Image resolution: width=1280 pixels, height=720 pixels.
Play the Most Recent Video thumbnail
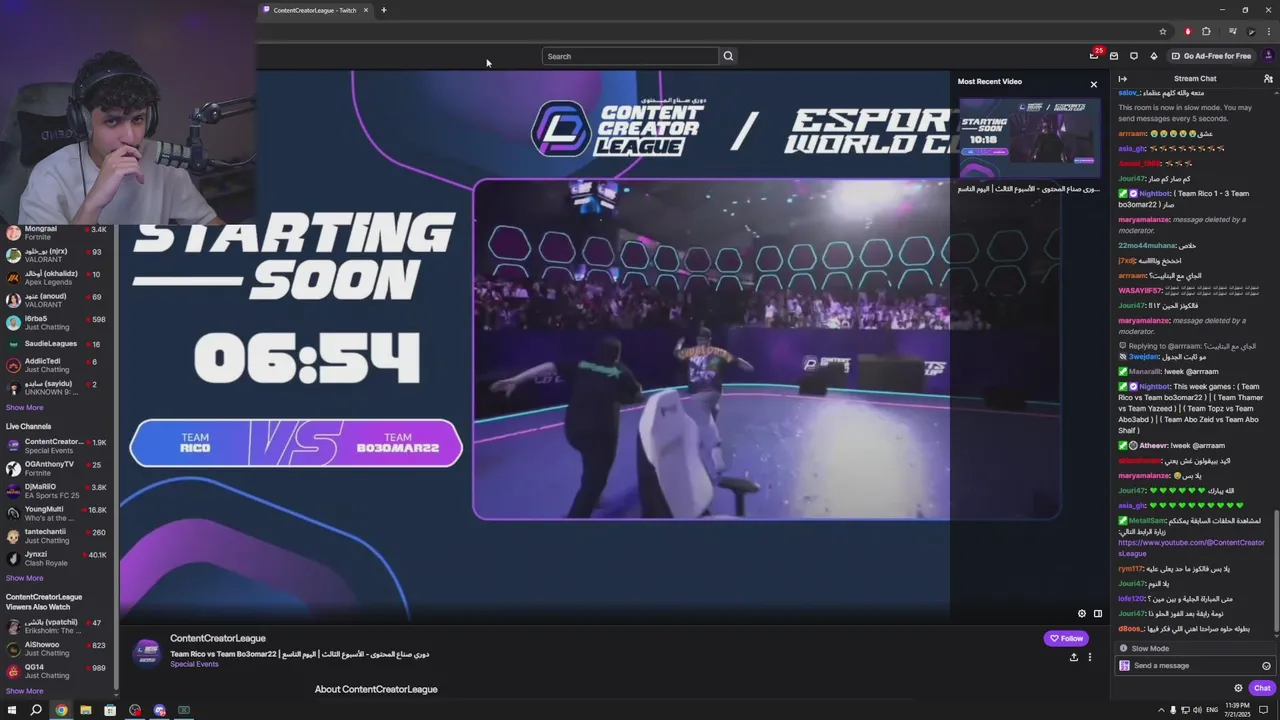tap(1030, 138)
